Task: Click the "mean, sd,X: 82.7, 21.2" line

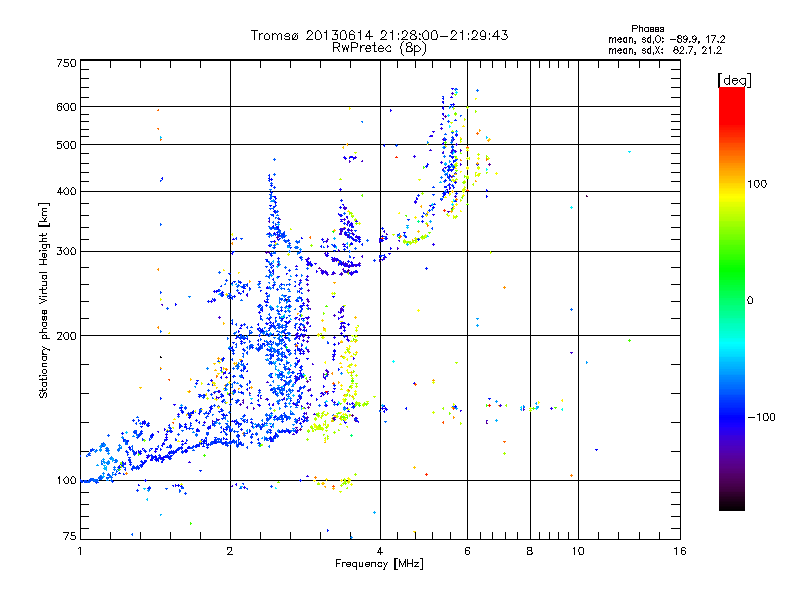Action: tap(665, 50)
